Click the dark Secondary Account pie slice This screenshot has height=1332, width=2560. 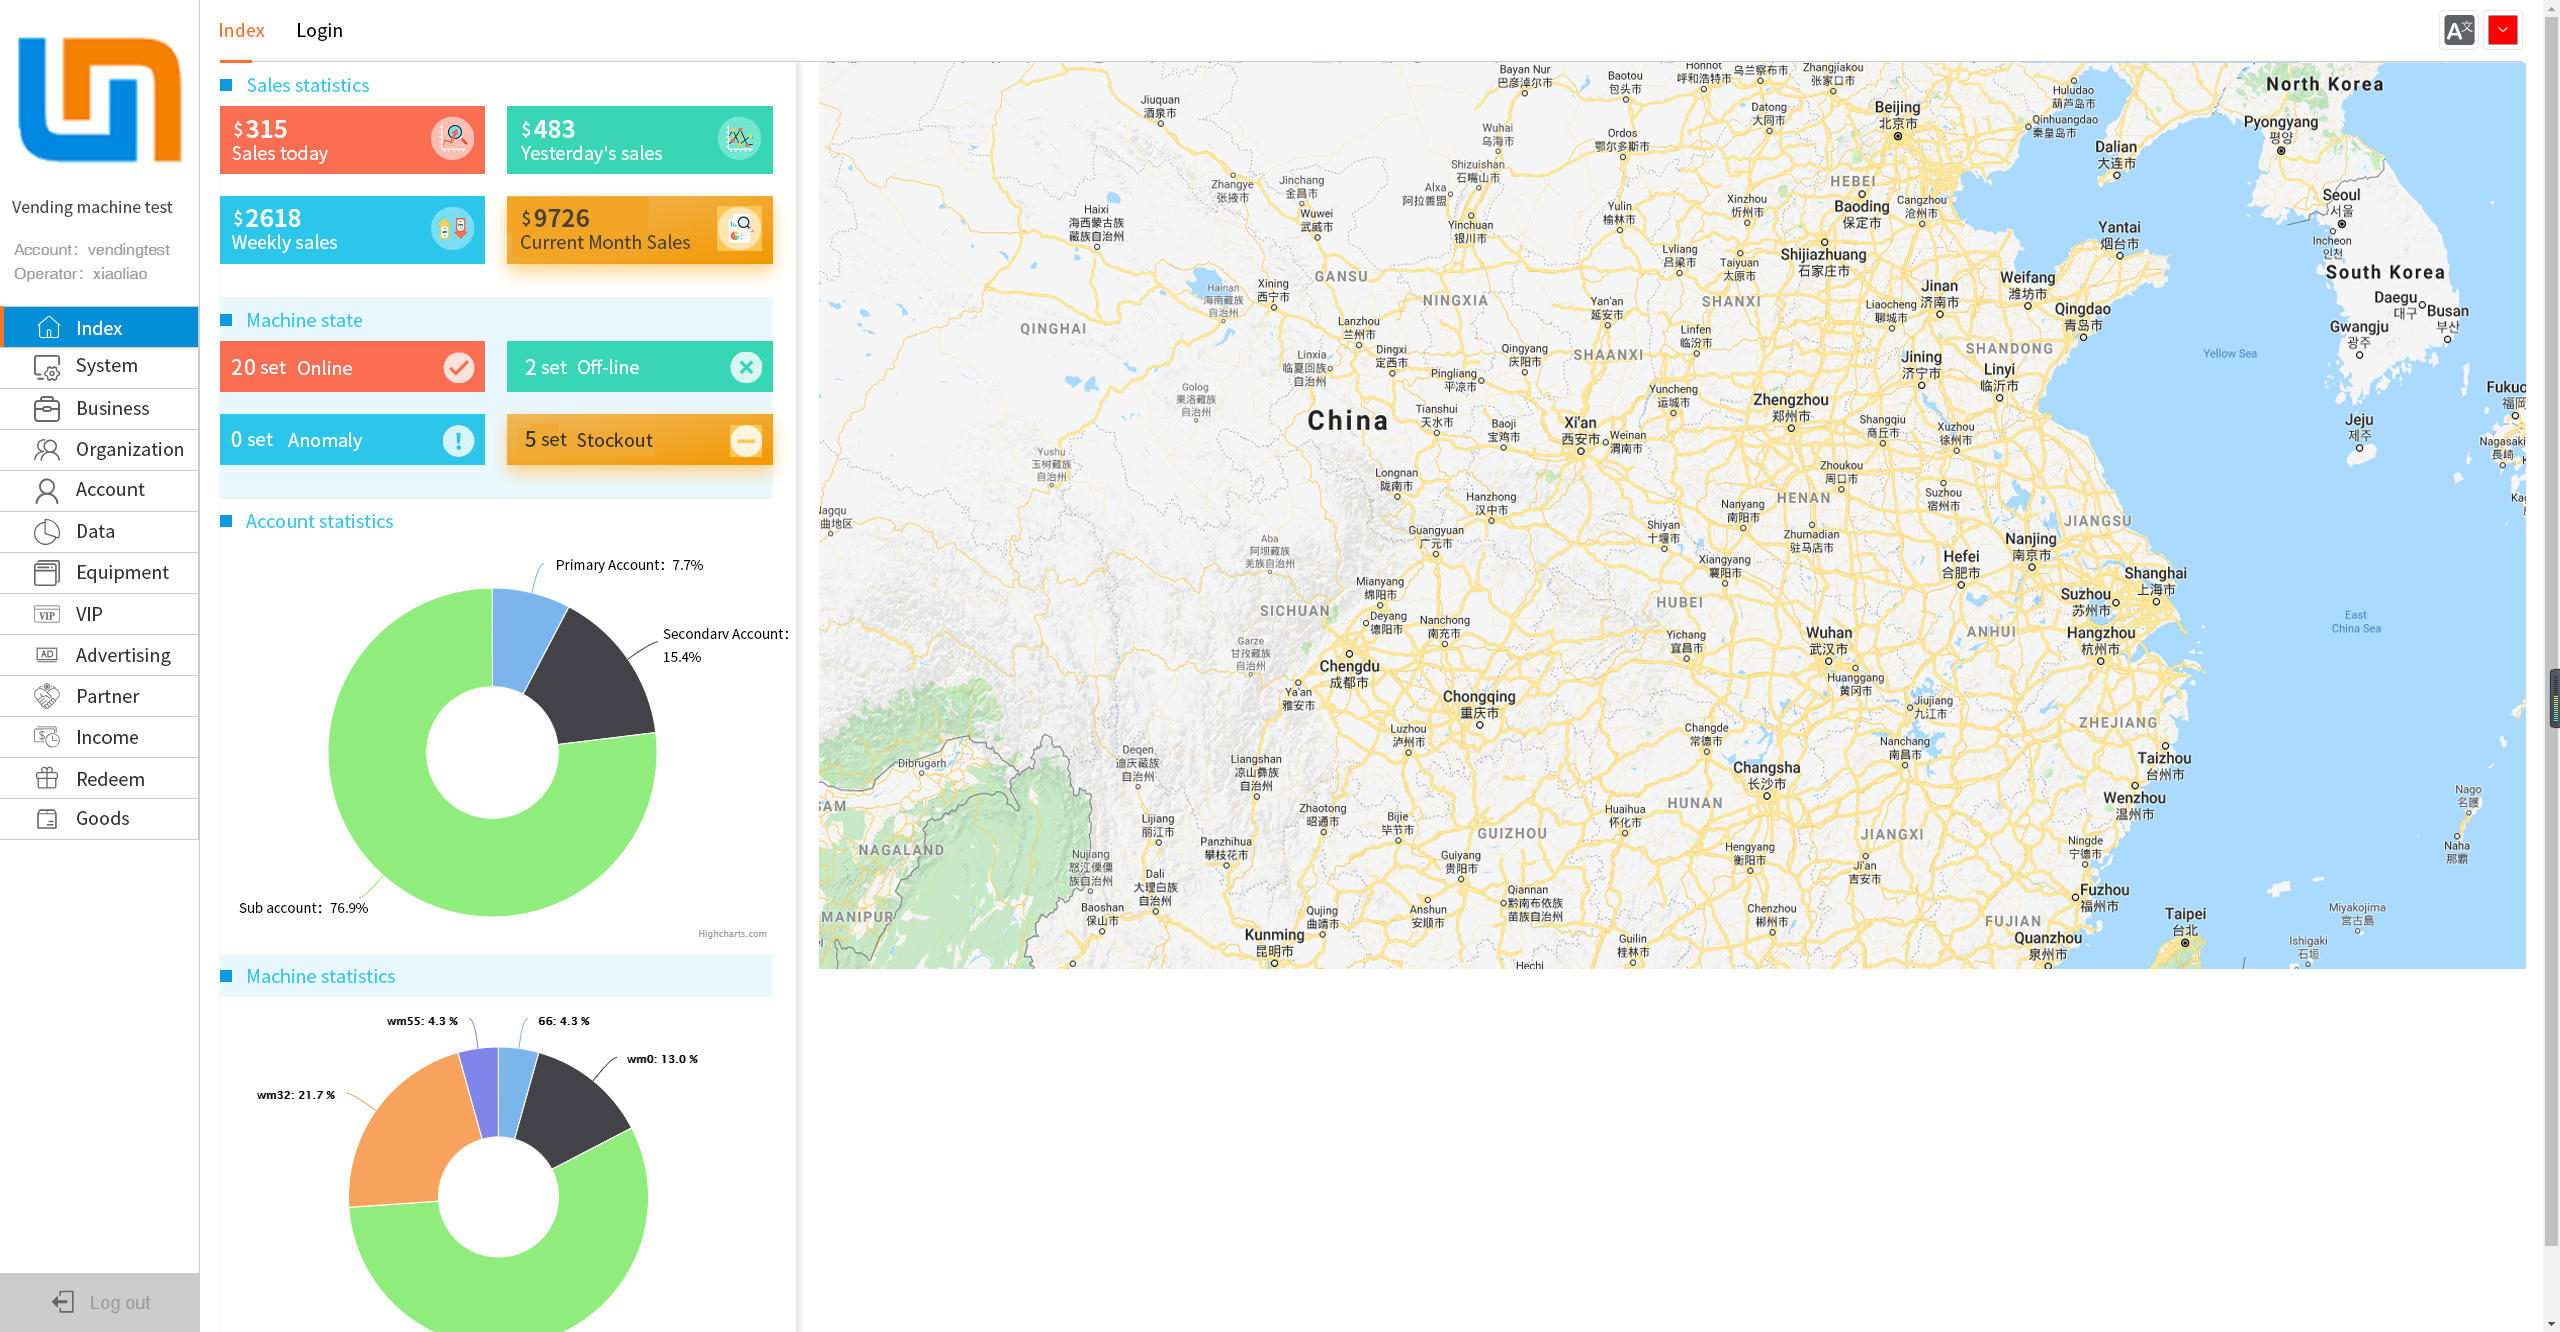pos(598,680)
